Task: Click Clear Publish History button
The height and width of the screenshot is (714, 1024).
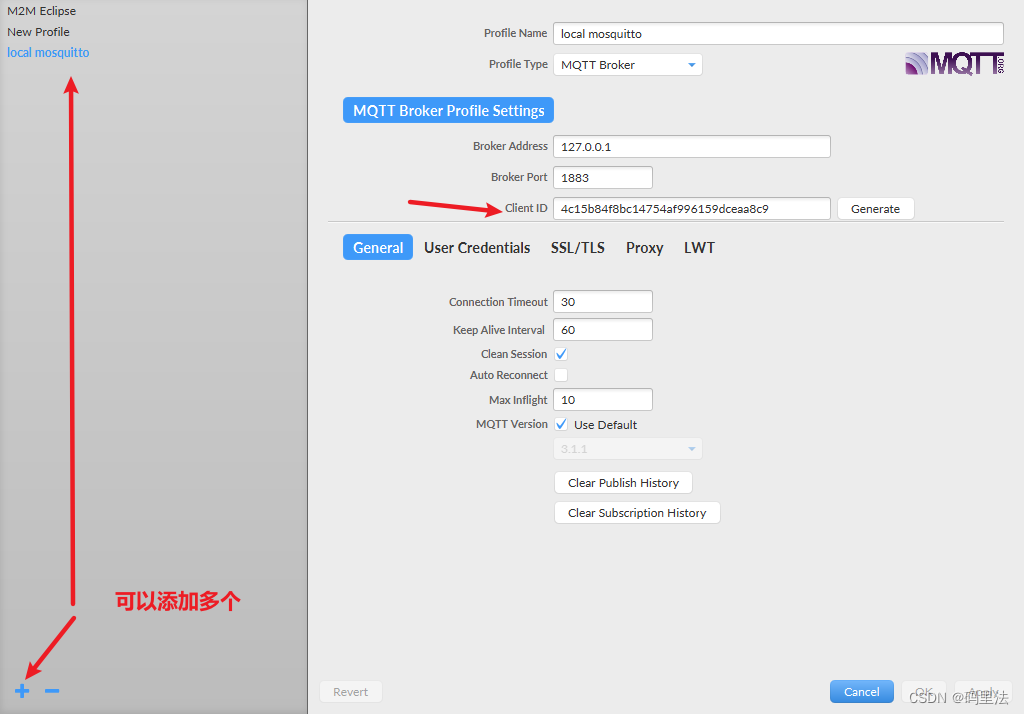Action: click(623, 483)
